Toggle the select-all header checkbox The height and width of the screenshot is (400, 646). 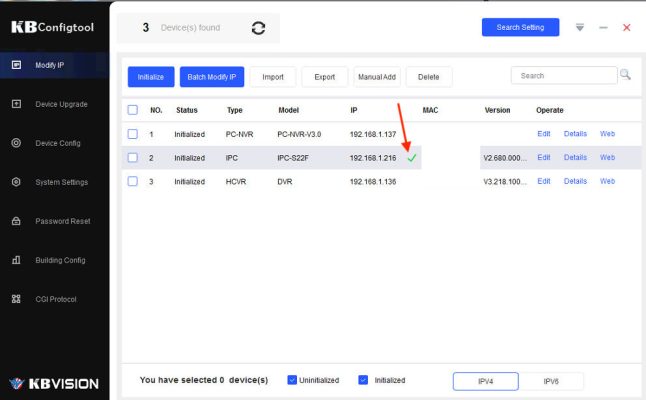133,110
